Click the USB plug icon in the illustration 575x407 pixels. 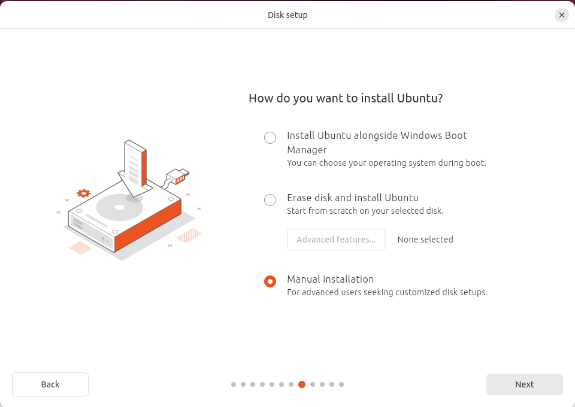[x=177, y=176]
